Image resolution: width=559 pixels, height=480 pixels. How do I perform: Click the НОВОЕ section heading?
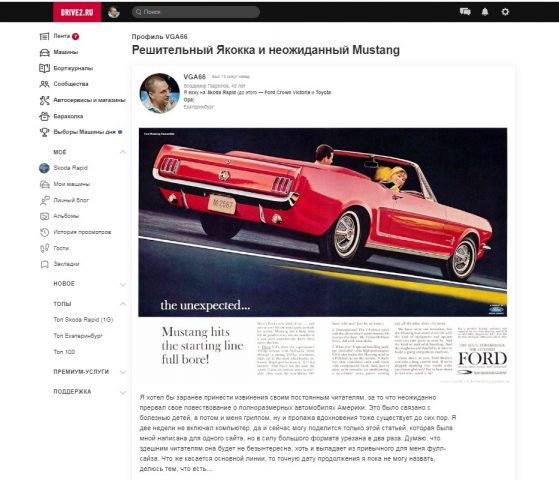pos(64,284)
